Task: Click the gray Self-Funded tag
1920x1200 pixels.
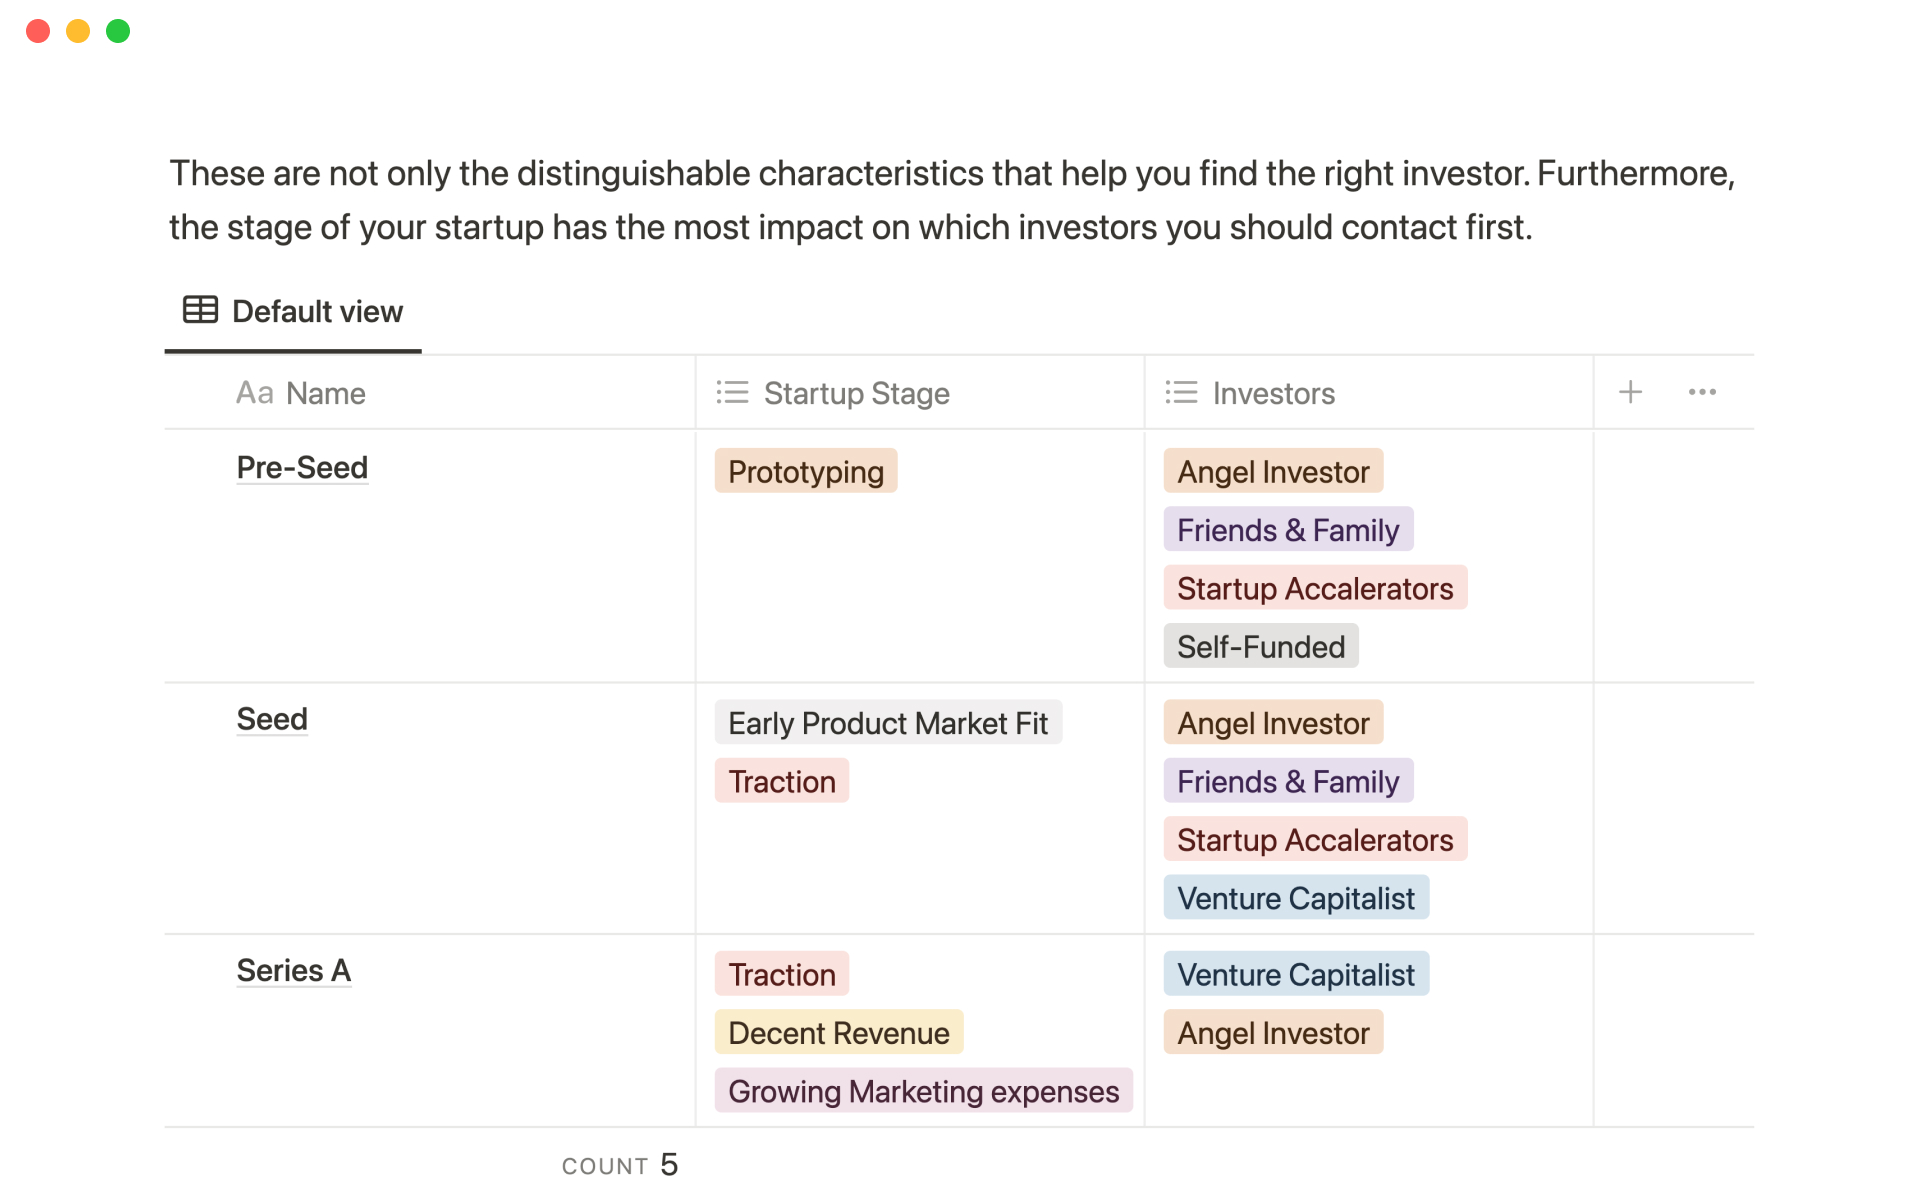Action: click(x=1260, y=646)
